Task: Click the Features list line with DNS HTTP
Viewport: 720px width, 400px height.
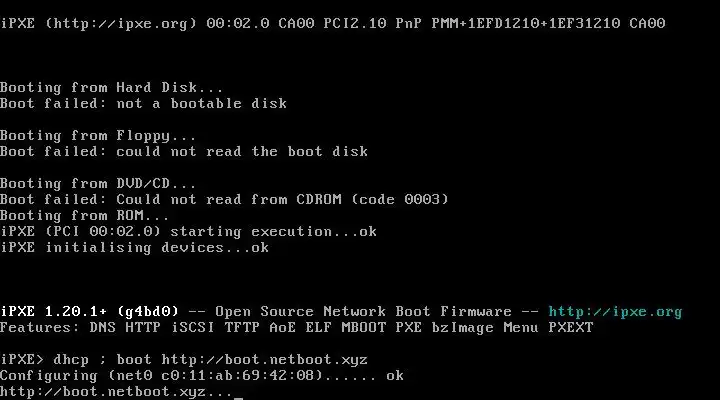Action: coord(297,327)
